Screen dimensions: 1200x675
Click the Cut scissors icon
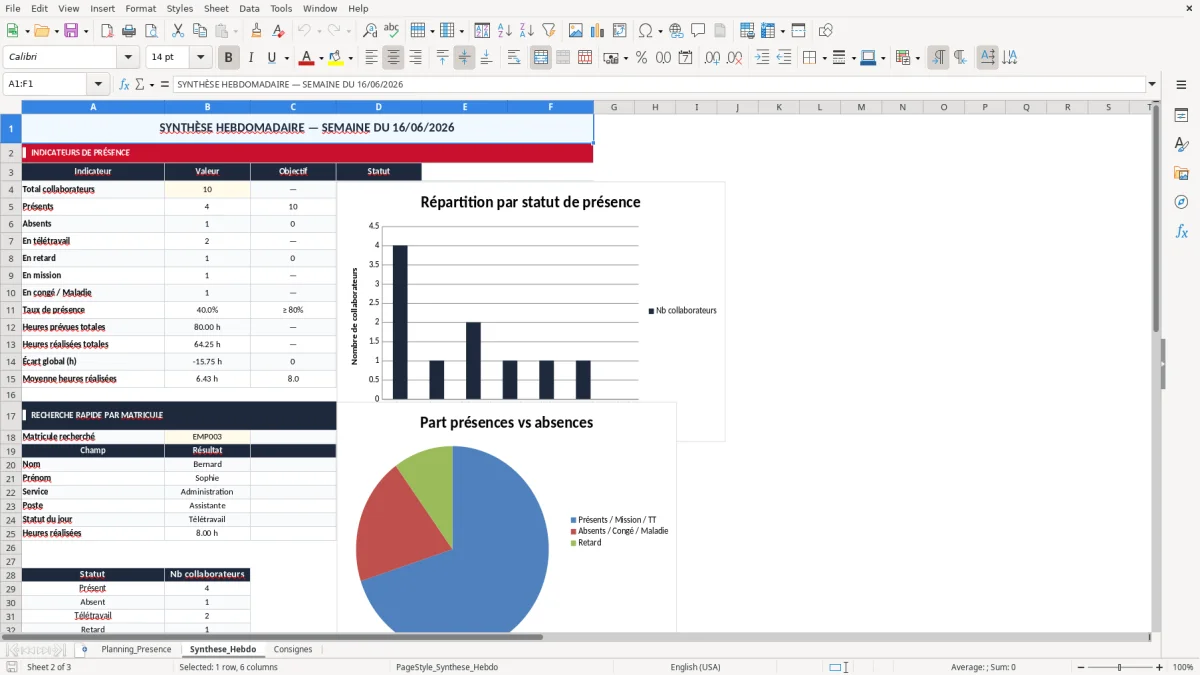[x=178, y=31]
